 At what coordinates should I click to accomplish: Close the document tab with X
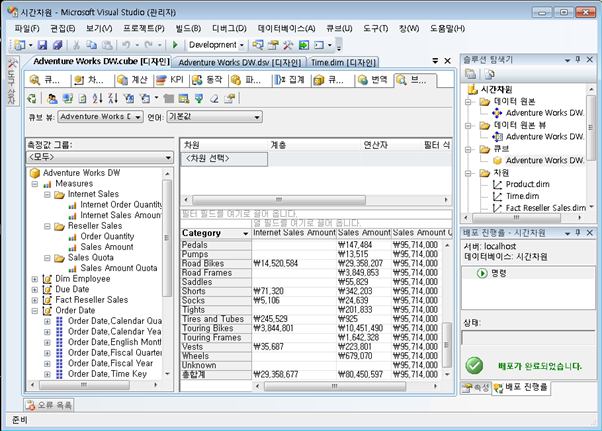447,61
